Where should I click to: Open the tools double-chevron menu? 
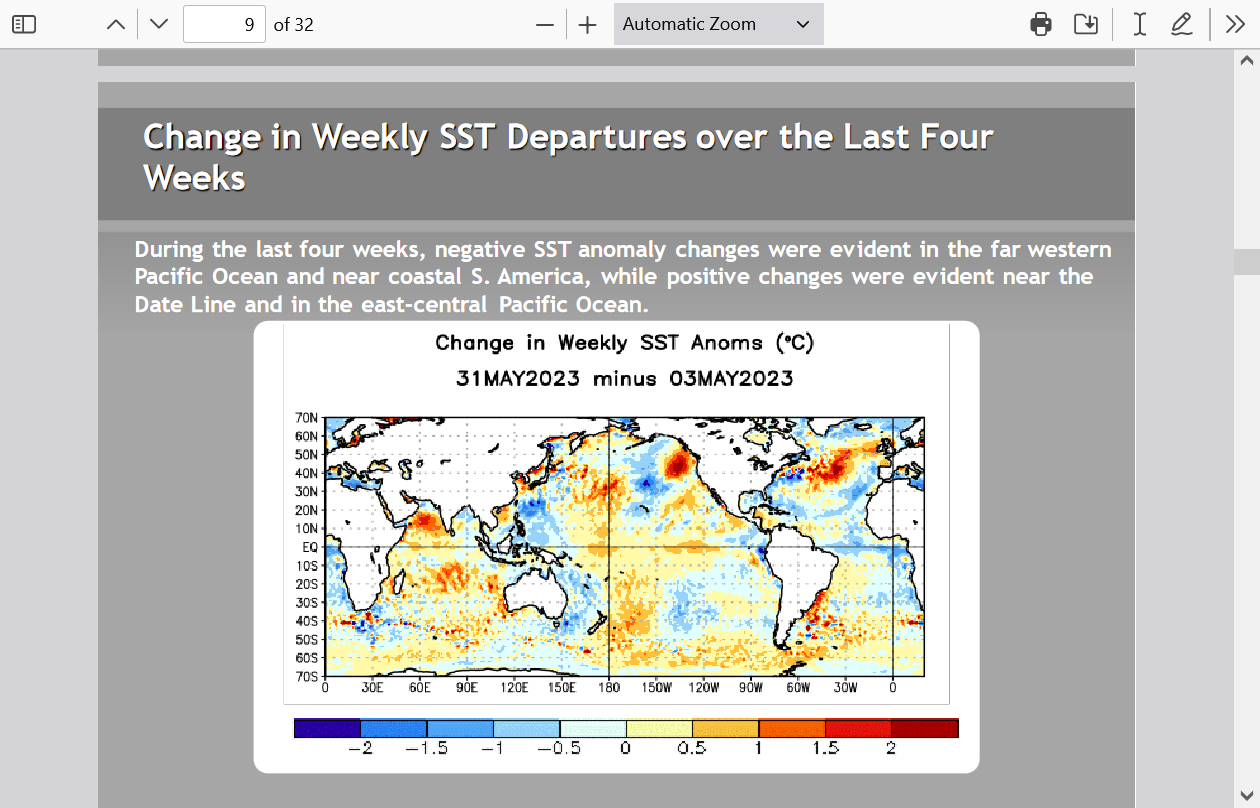click(1235, 24)
